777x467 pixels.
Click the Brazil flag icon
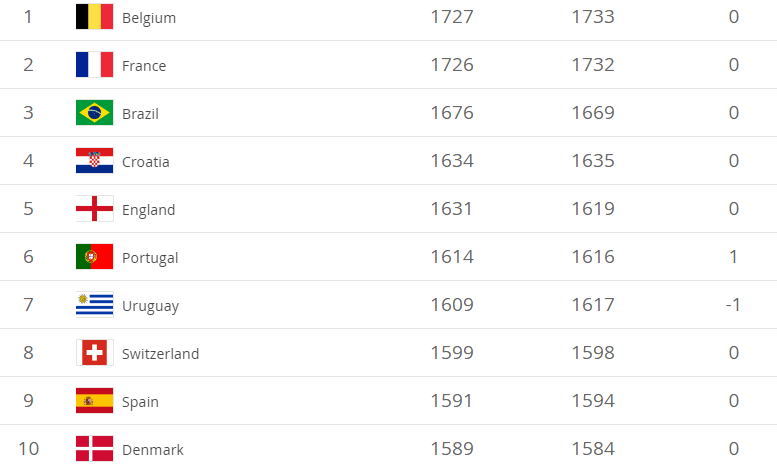[94, 113]
